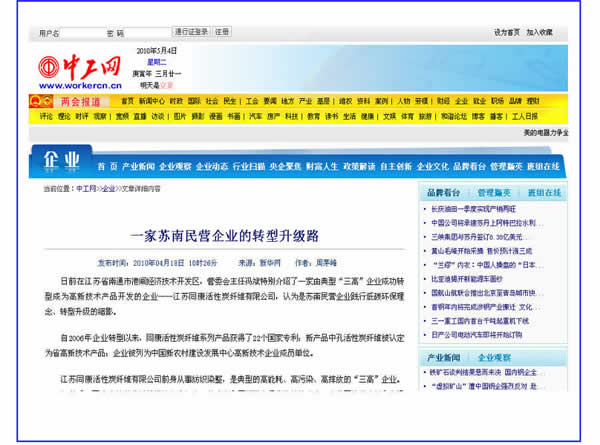600x445 pixels.
Task: Open 班组在线 in the blue navigation bar
Action: (x=543, y=166)
